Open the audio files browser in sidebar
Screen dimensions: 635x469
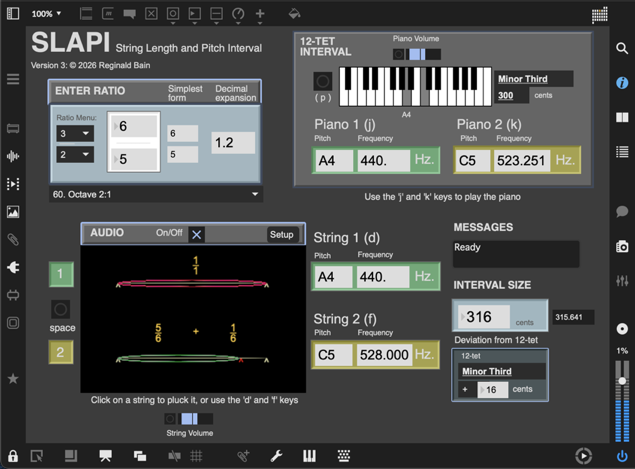point(13,156)
